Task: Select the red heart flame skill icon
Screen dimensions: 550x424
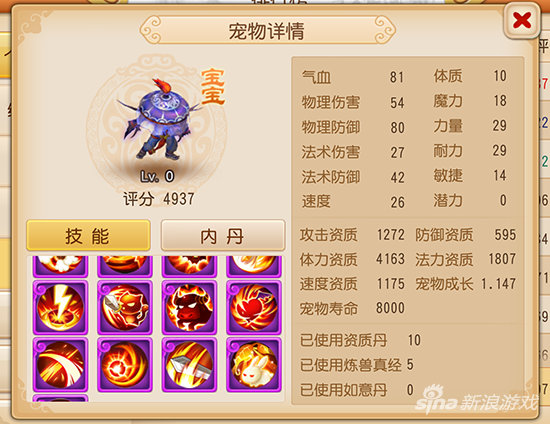Action: coord(254,307)
